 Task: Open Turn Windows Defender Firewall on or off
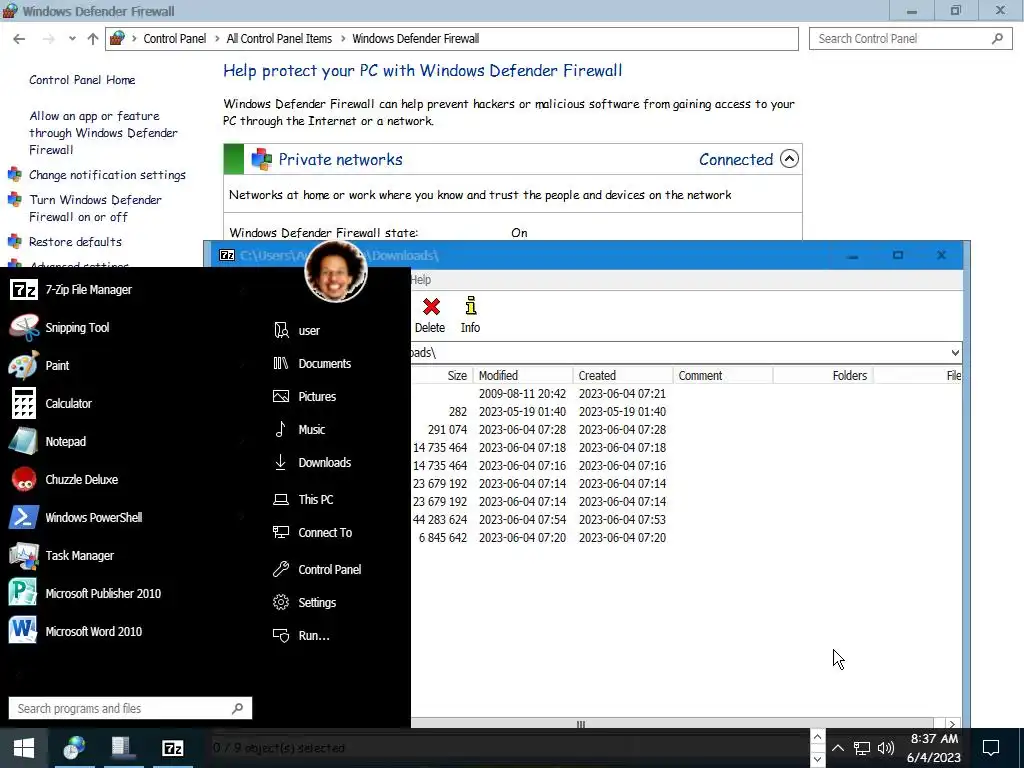(x=95, y=208)
